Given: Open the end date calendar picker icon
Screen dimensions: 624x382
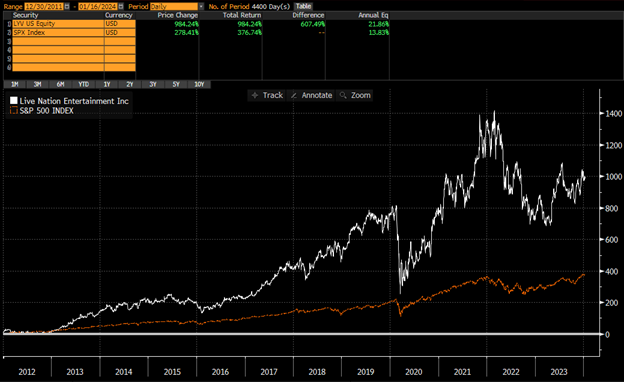Looking at the screenshot, I should point(121,6).
